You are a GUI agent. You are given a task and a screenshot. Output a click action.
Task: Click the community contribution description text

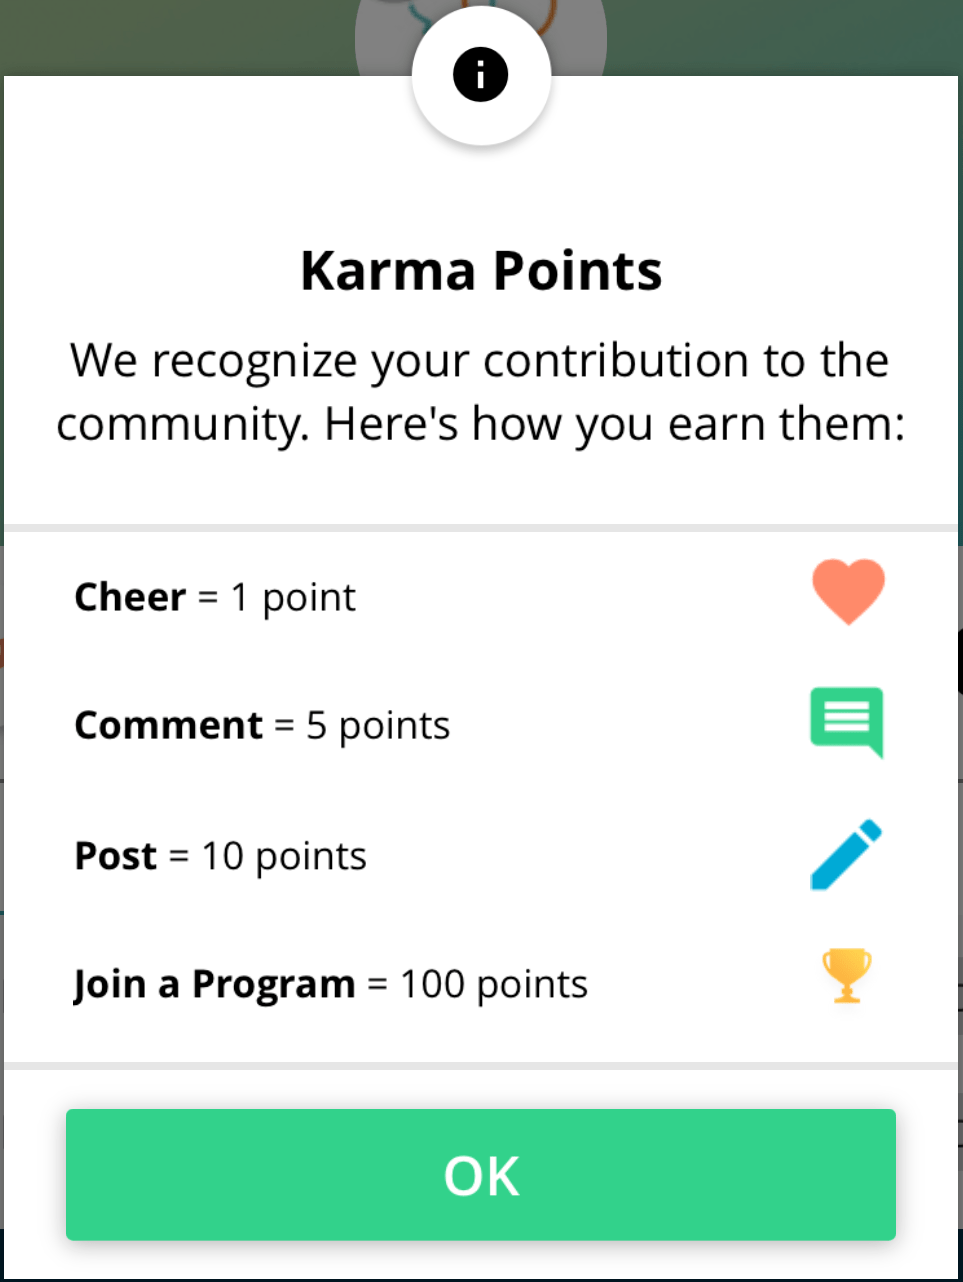[480, 392]
